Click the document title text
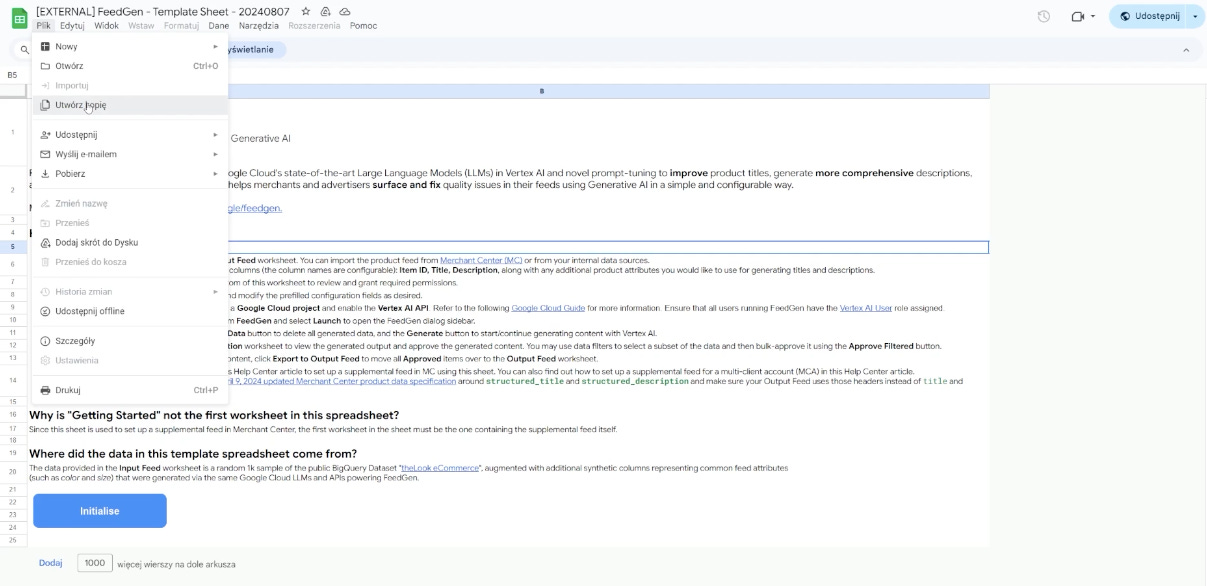The width and height of the screenshot is (1207, 586). point(164,11)
